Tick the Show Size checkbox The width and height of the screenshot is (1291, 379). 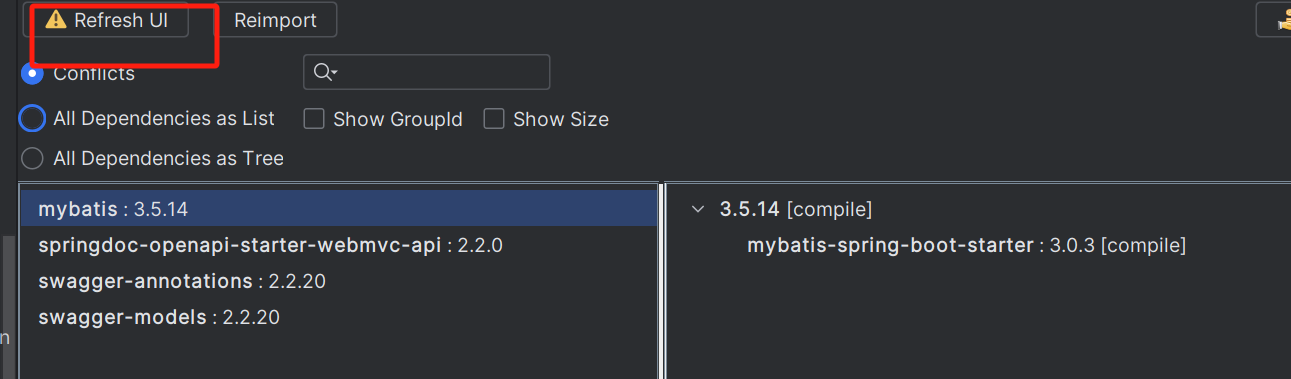[x=494, y=119]
